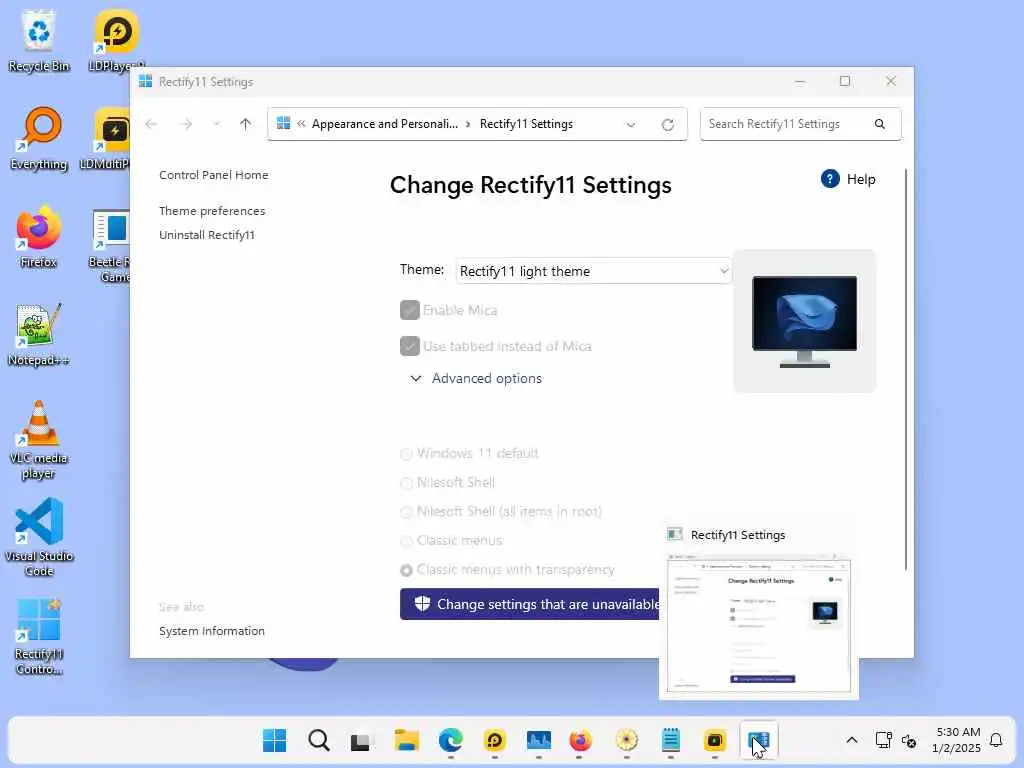Go up one level with Up arrow
Image resolution: width=1024 pixels, height=768 pixels.
pos(246,124)
